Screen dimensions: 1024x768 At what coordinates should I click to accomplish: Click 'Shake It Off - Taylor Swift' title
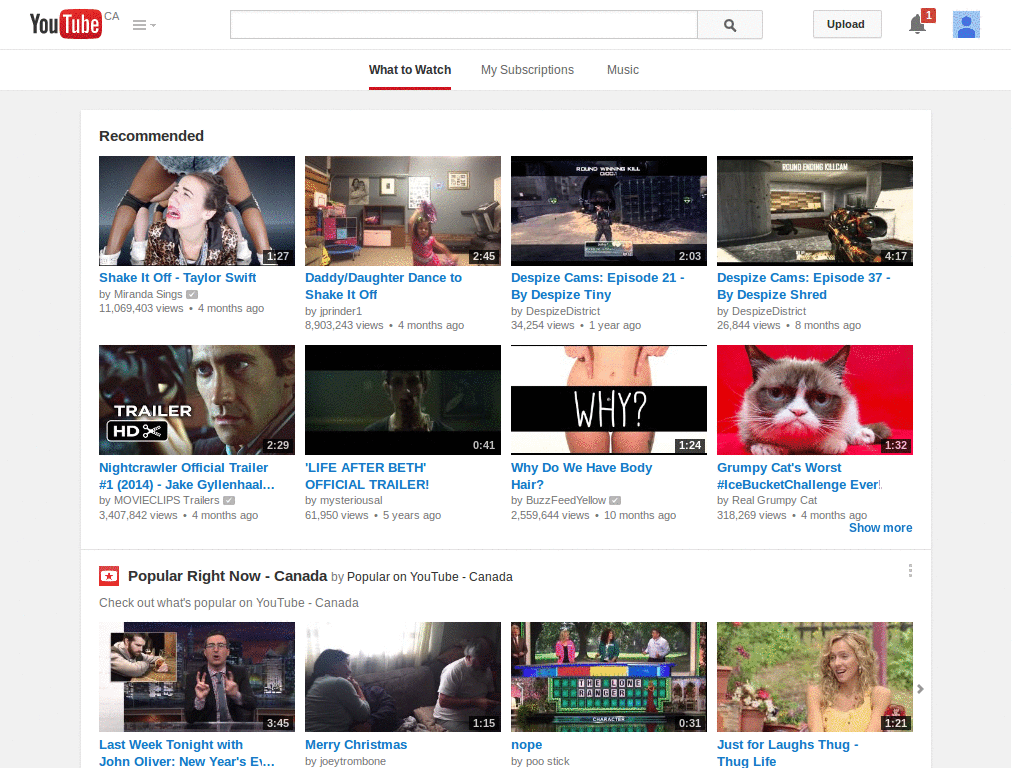[x=177, y=278]
